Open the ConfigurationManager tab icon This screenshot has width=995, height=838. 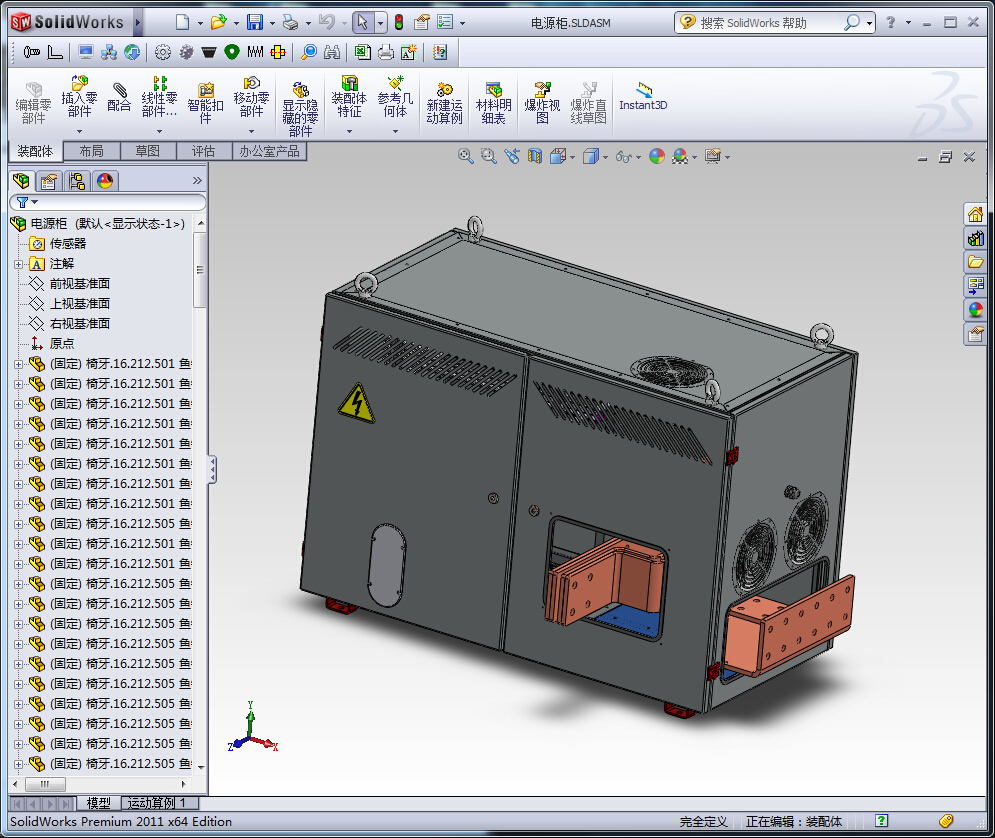[x=76, y=181]
